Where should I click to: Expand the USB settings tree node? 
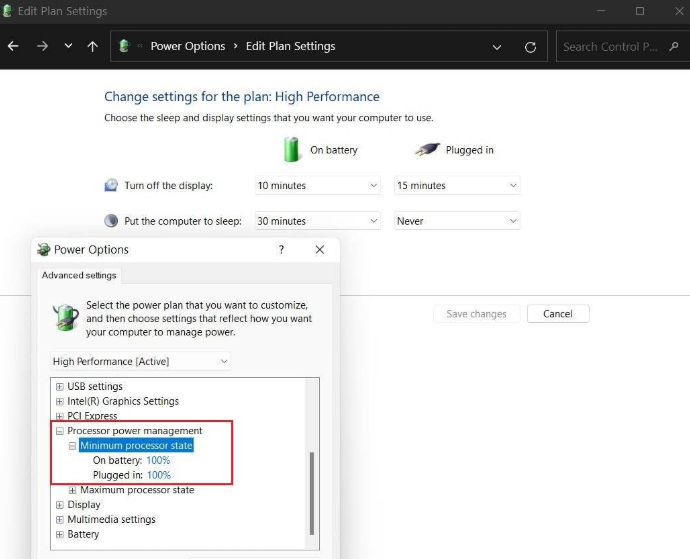(x=60, y=387)
